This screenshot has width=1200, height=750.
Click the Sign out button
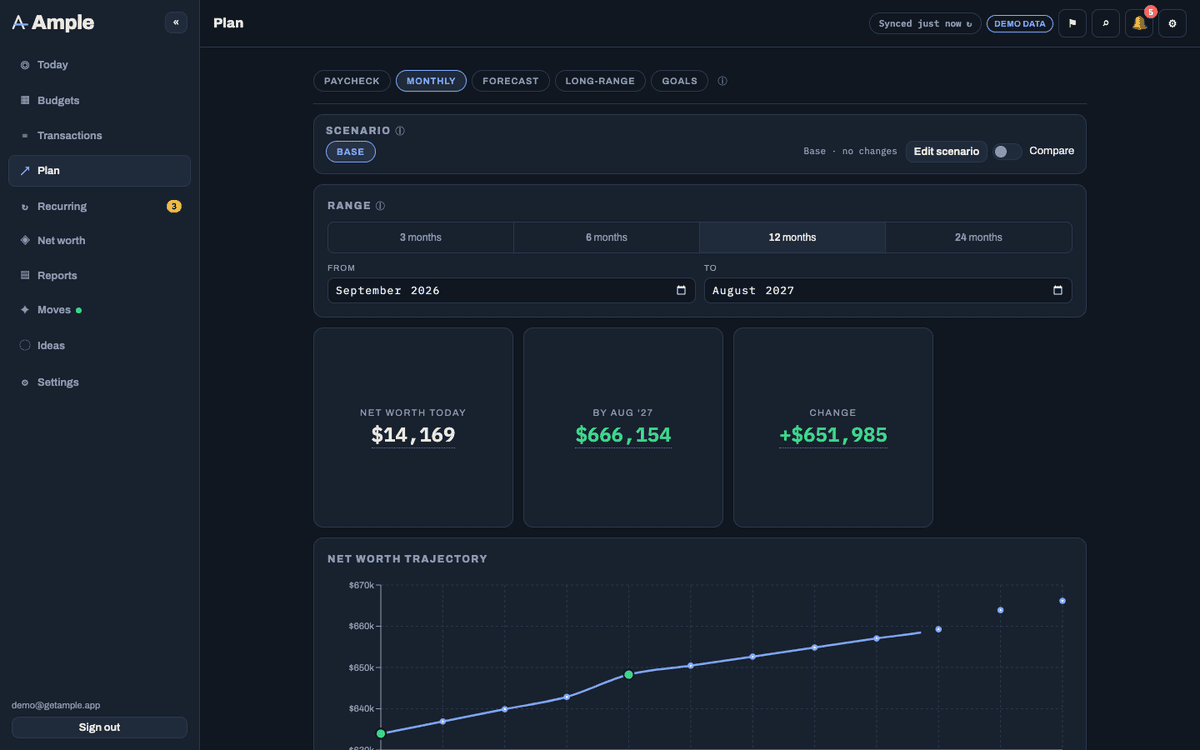point(99,727)
